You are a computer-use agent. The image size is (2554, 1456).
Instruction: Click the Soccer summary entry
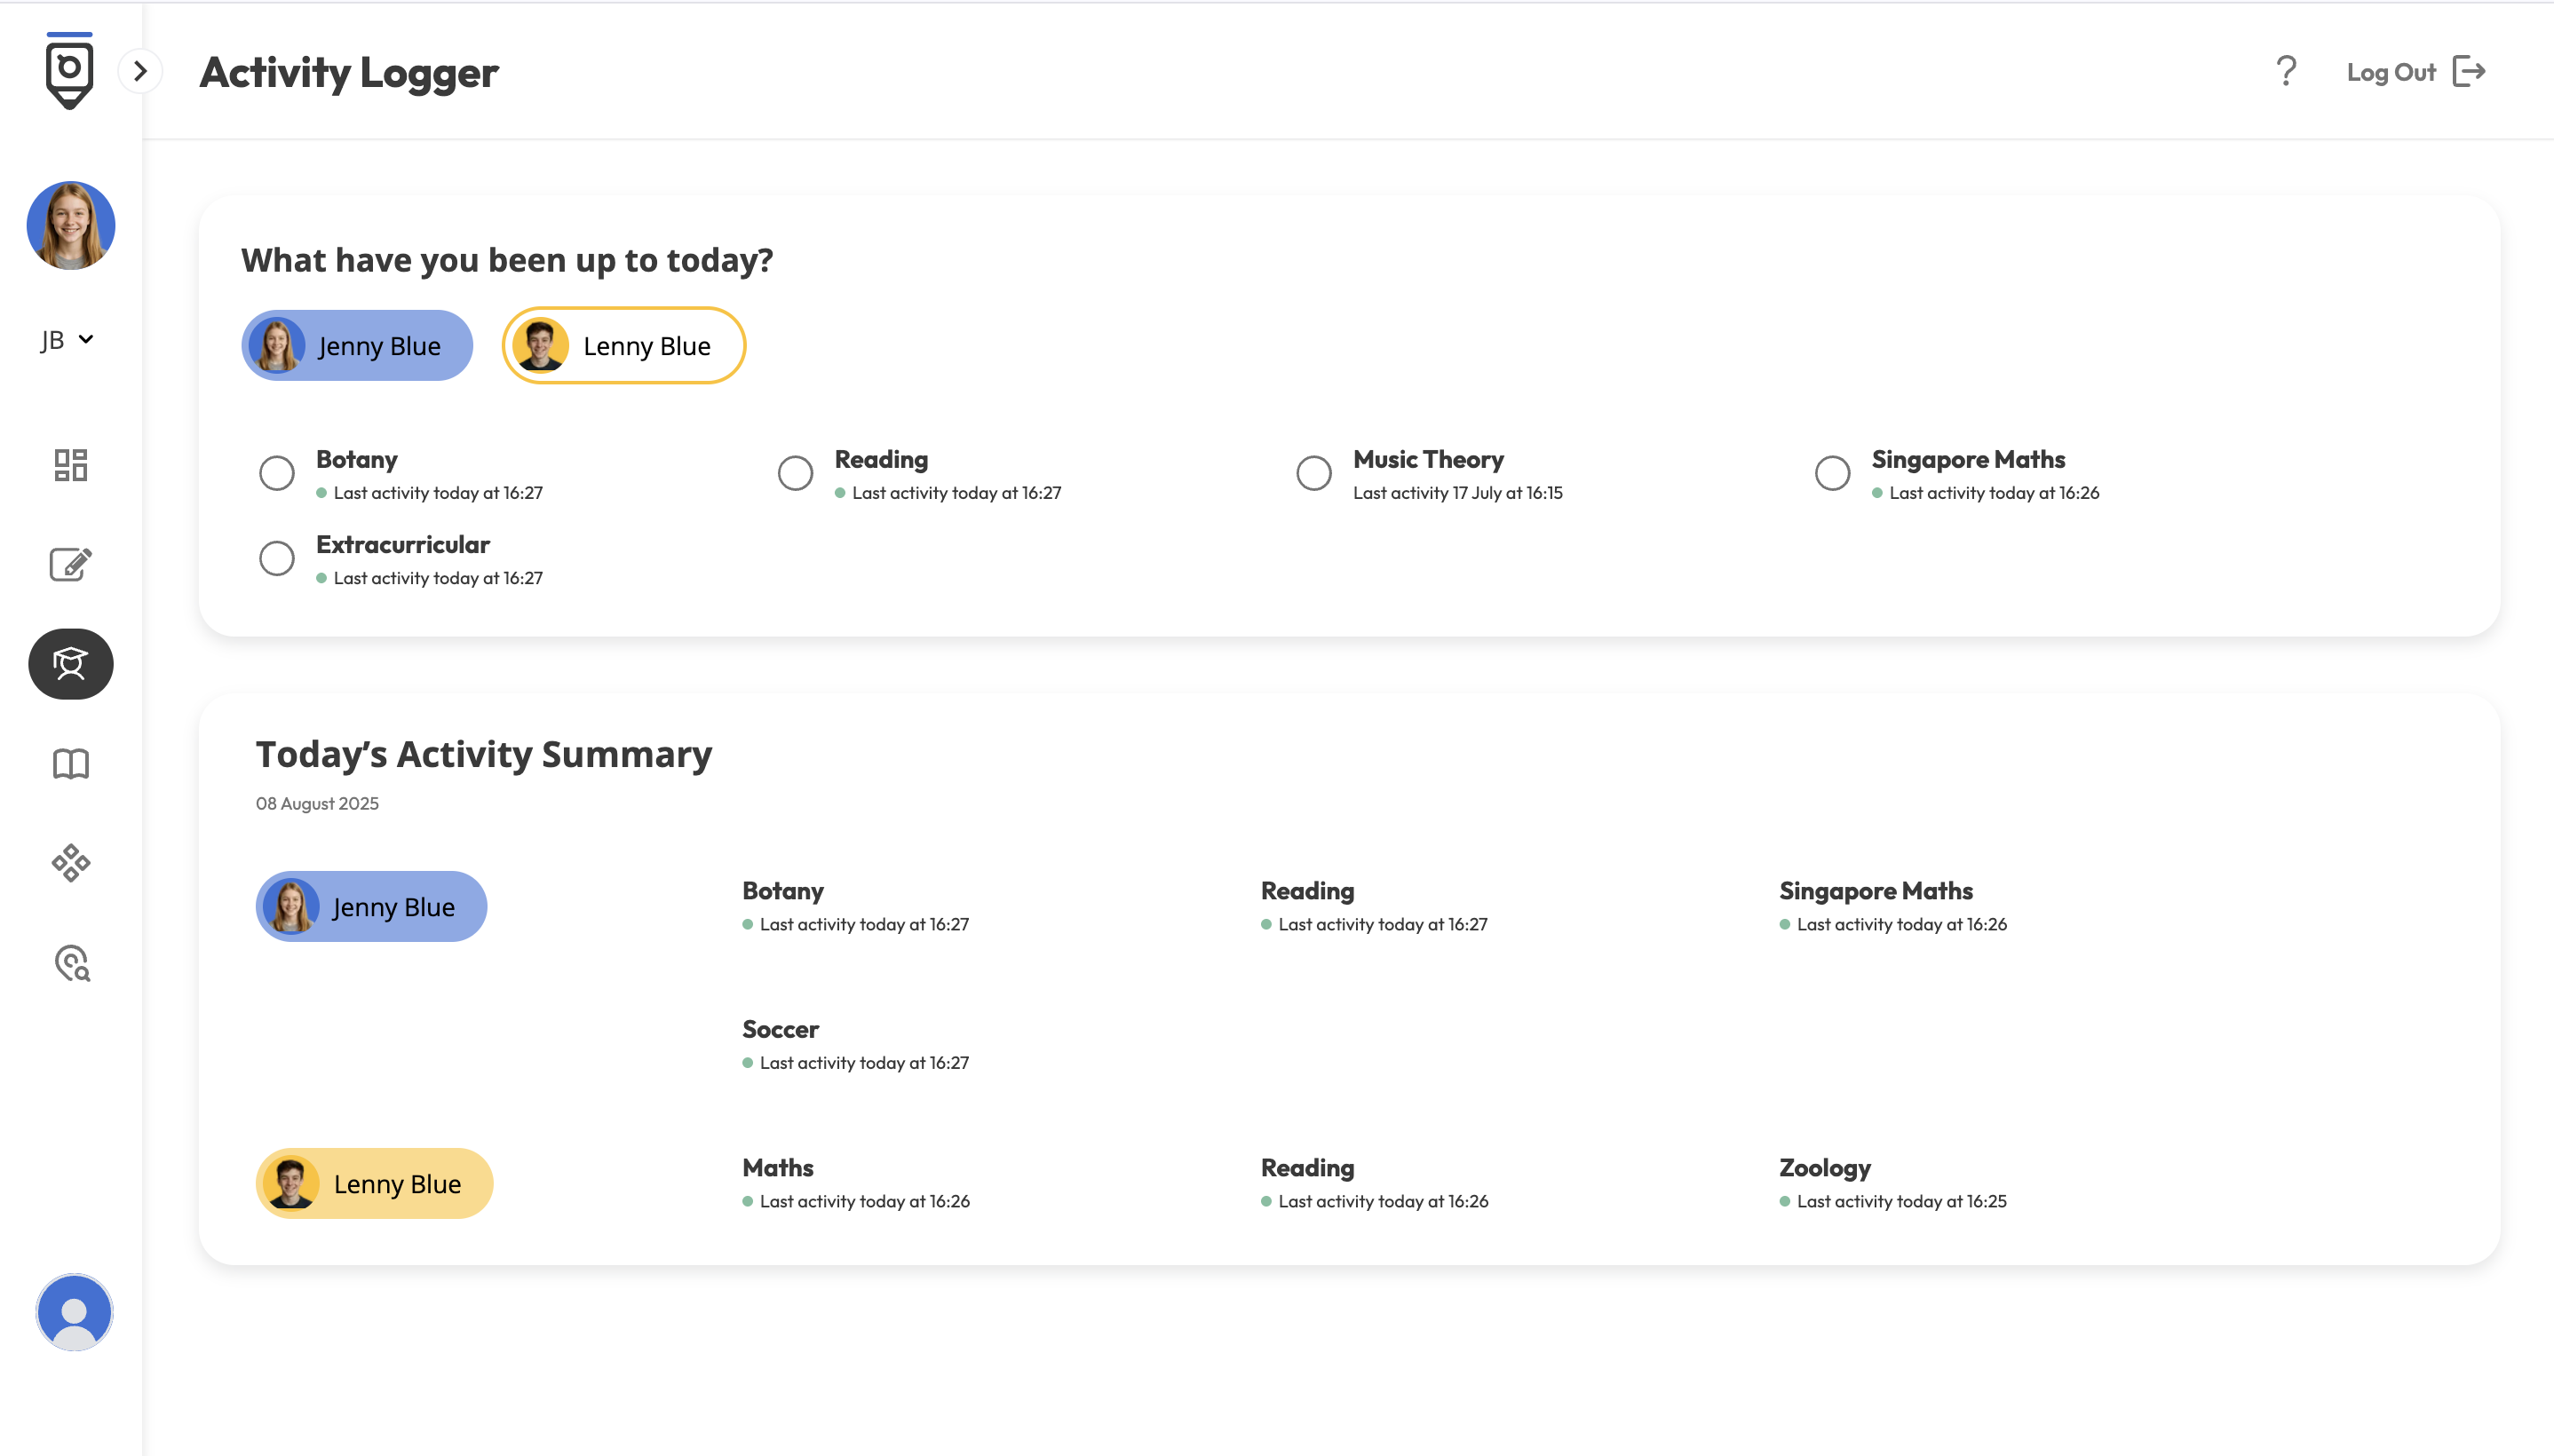point(855,1044)
